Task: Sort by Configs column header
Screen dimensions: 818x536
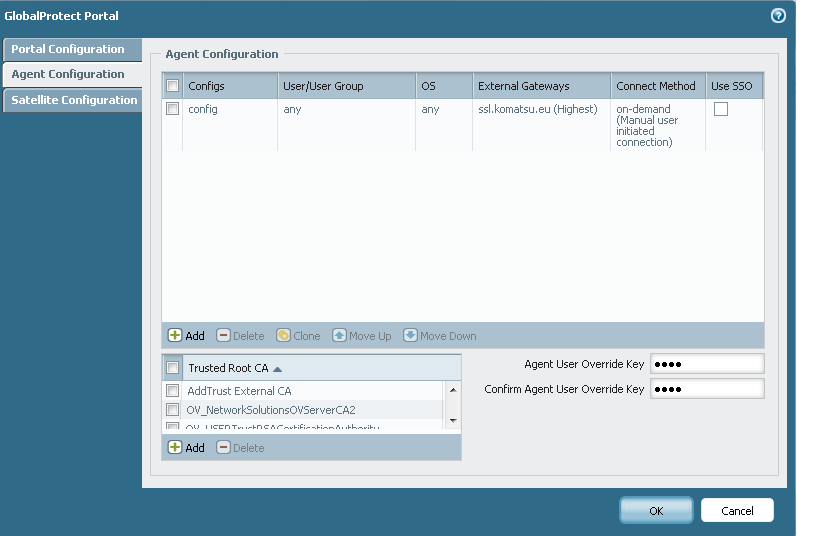Action: (x=230, y=86)
